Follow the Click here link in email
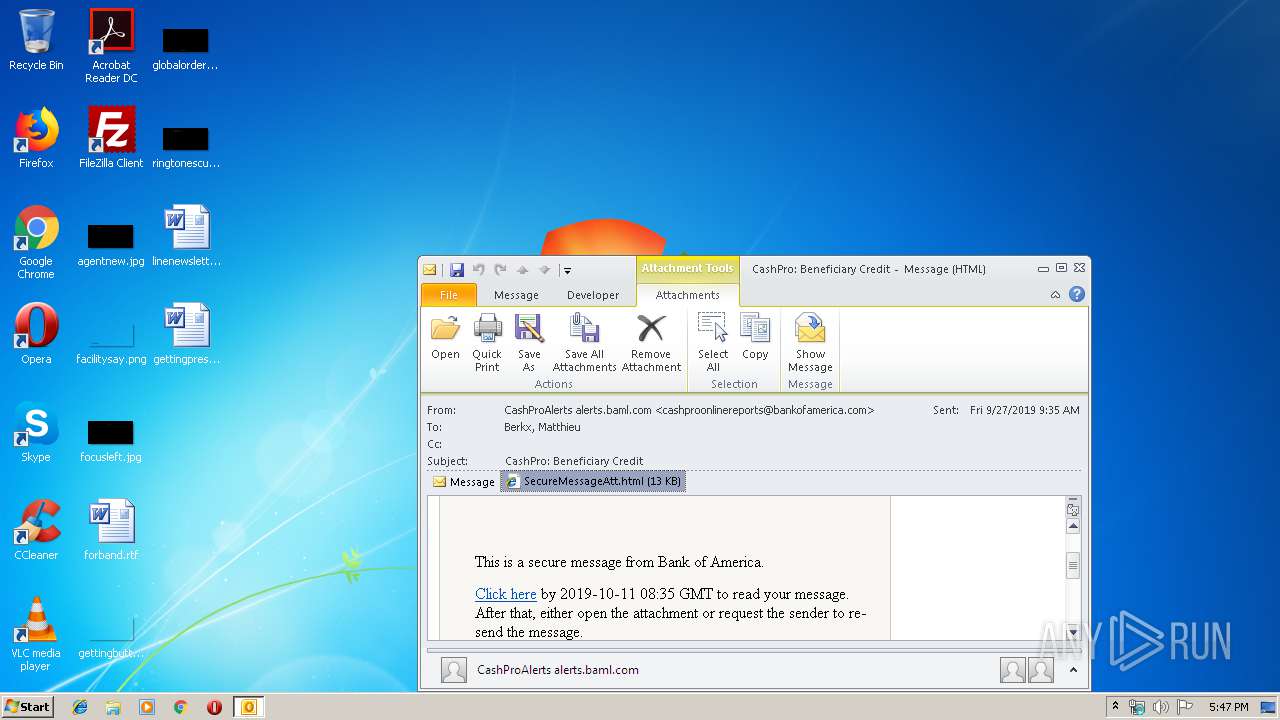 [x=506, y=594]
